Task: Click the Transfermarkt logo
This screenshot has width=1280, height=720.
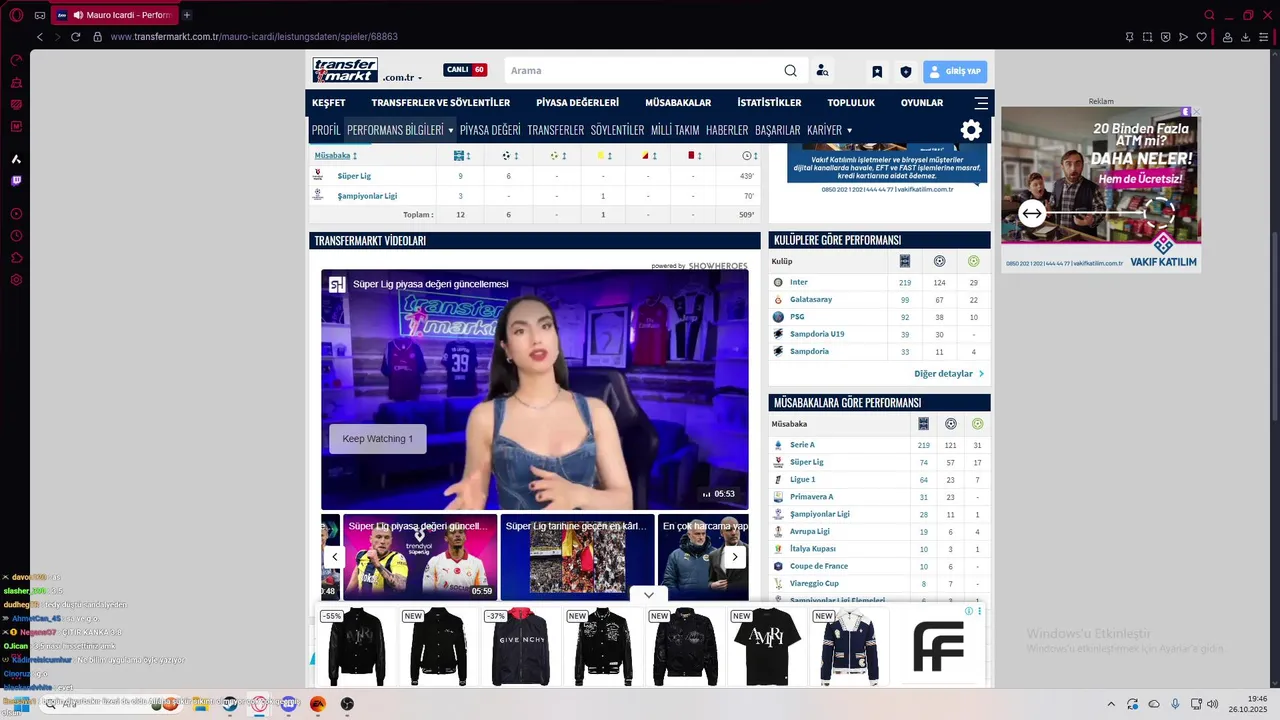Action: 345,70
